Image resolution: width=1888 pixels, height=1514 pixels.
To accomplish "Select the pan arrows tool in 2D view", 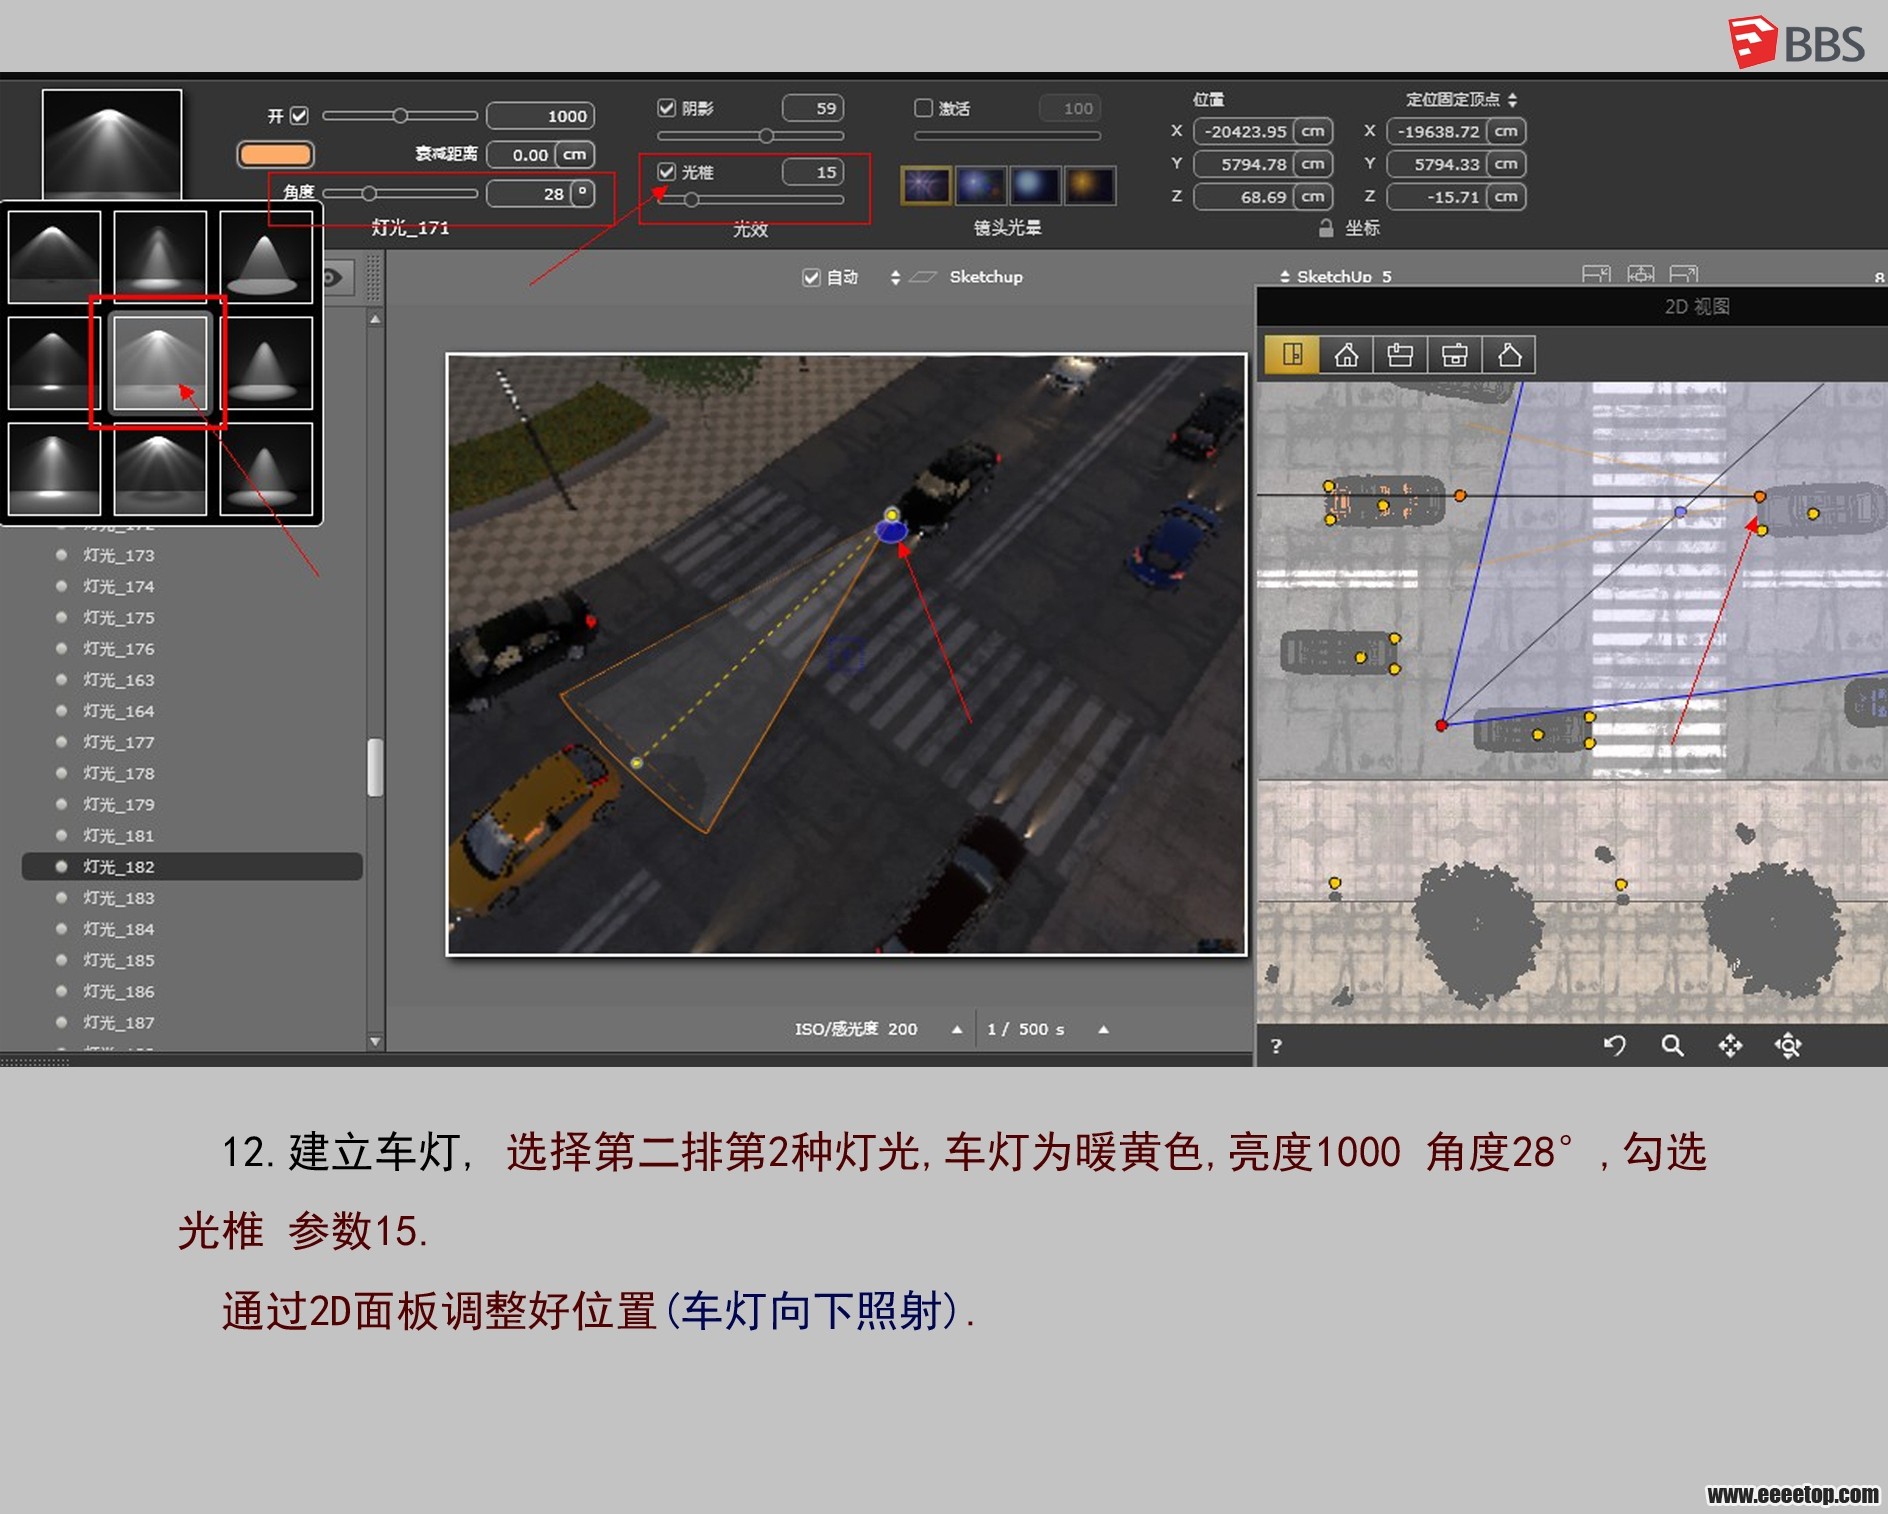I will point(1730,1046).
